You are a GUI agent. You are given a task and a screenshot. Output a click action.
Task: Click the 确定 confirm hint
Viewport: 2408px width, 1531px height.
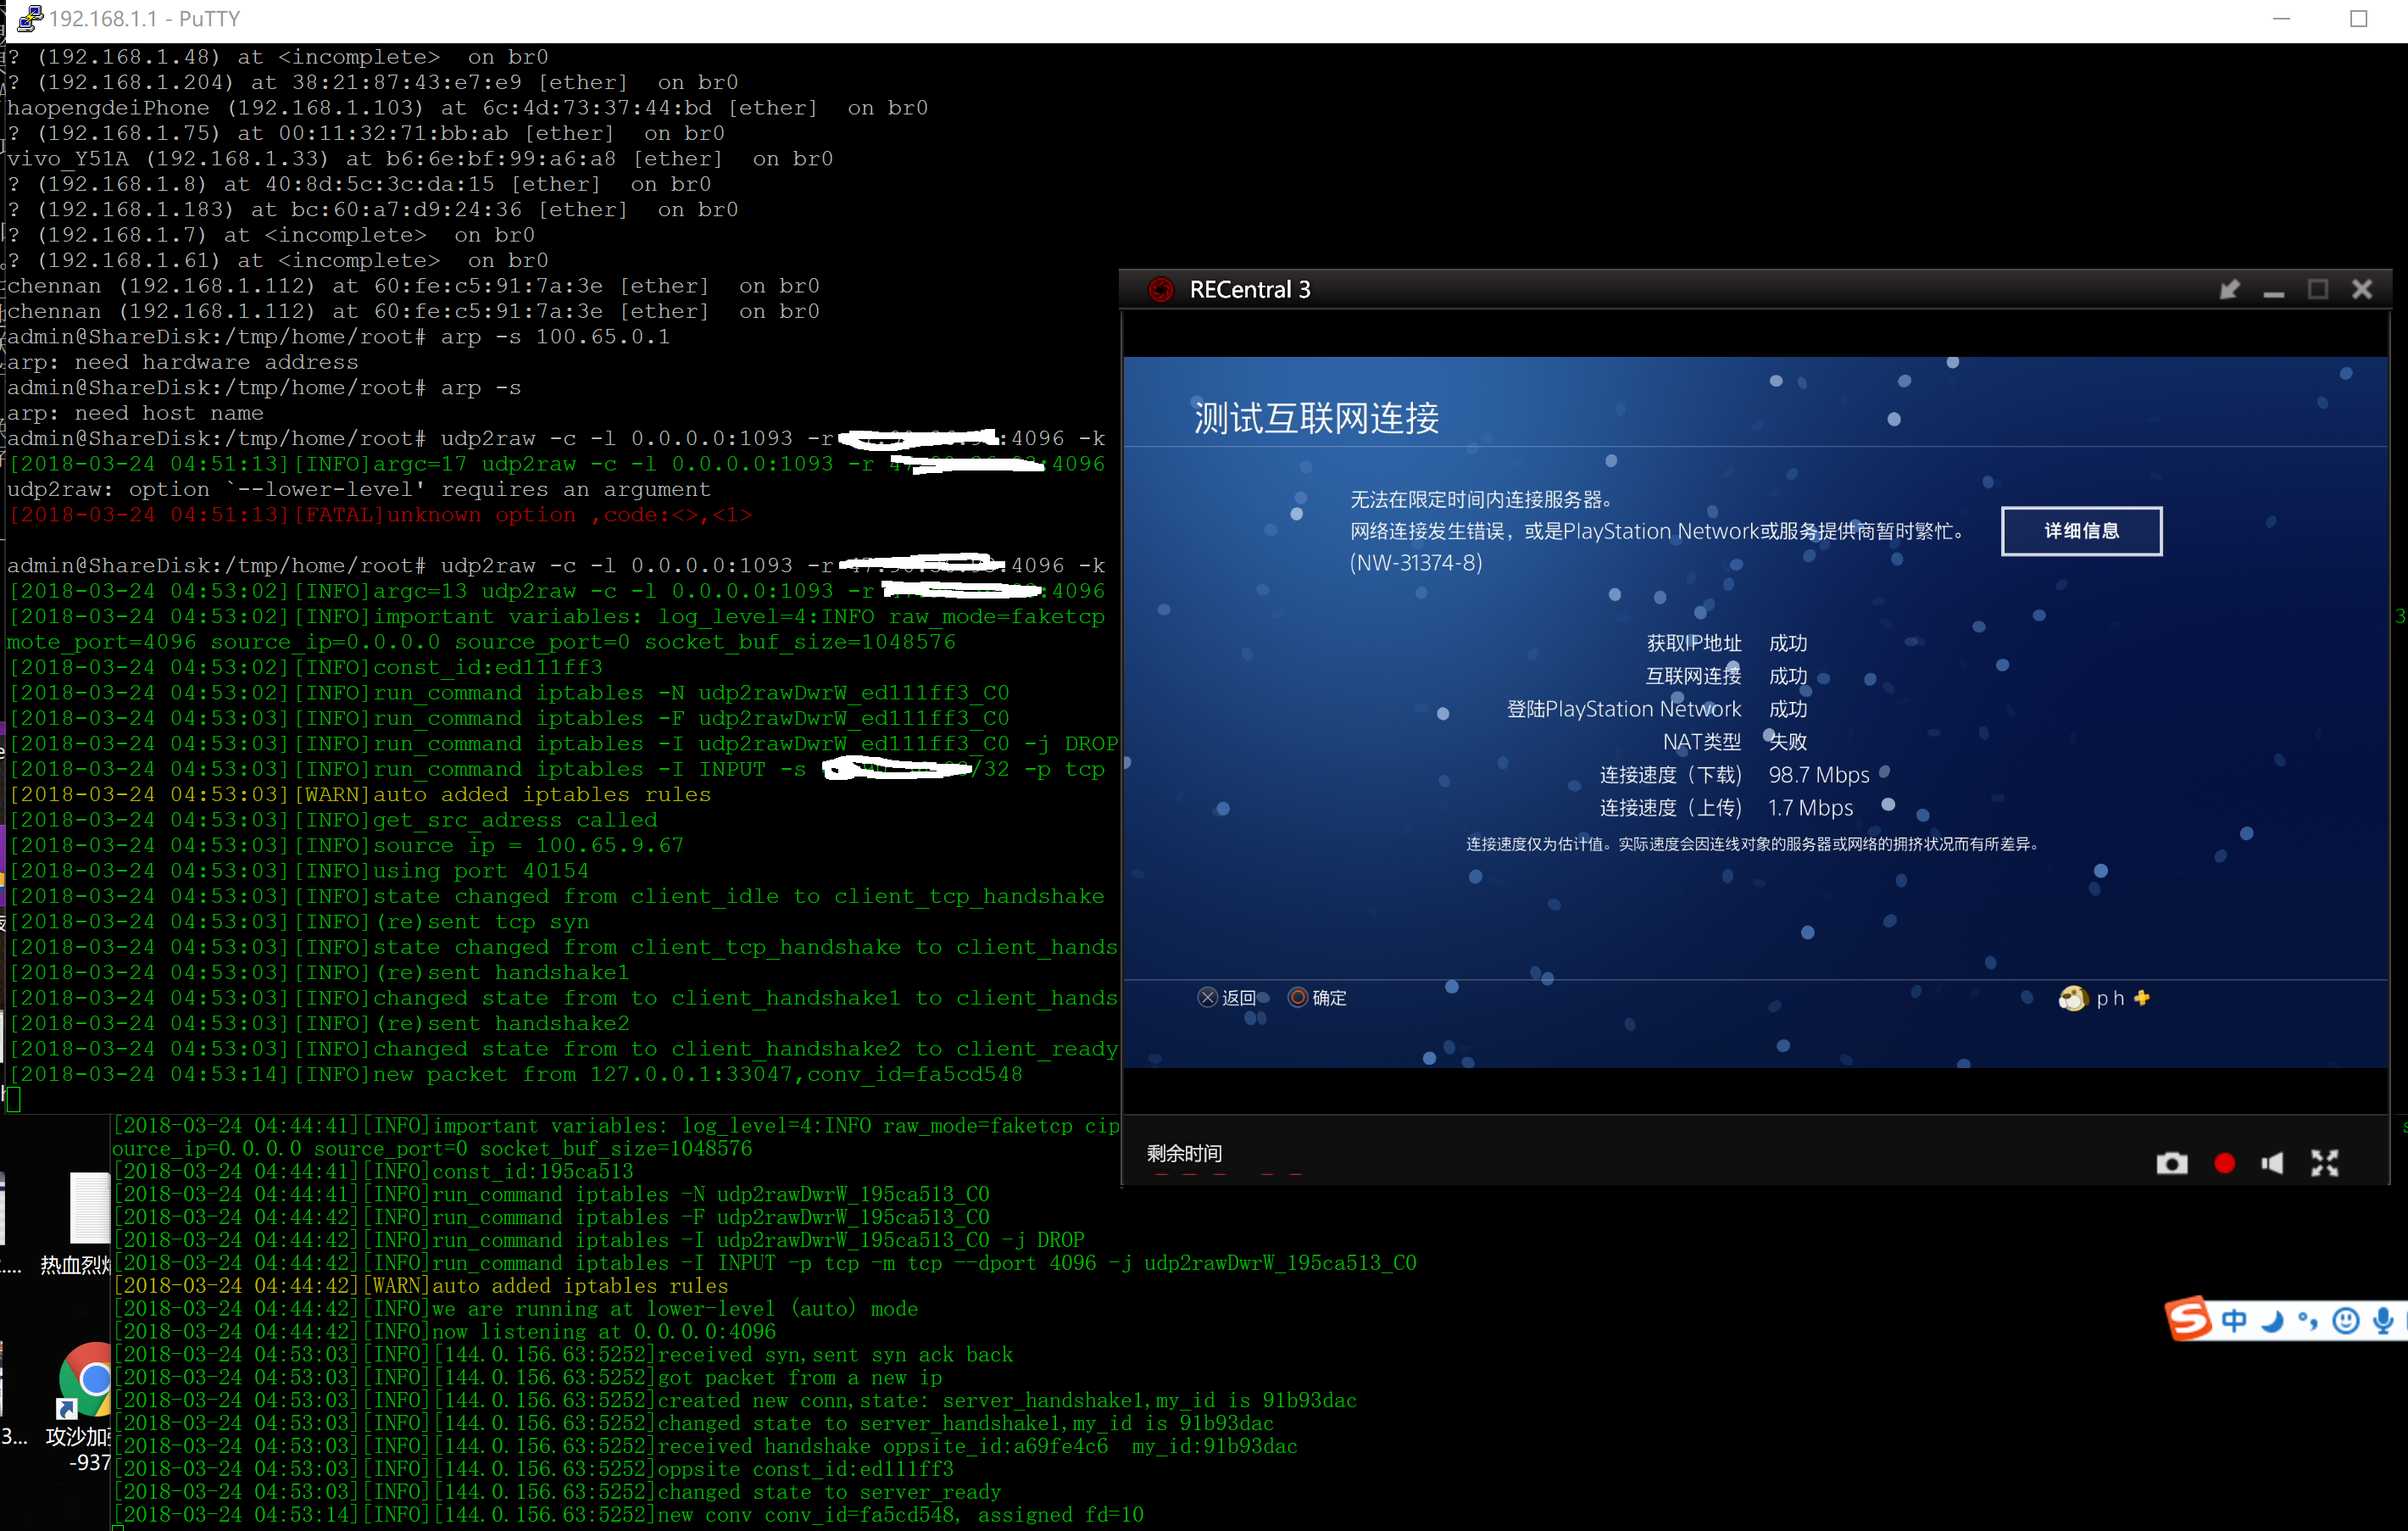click(x=1318, y=998)
